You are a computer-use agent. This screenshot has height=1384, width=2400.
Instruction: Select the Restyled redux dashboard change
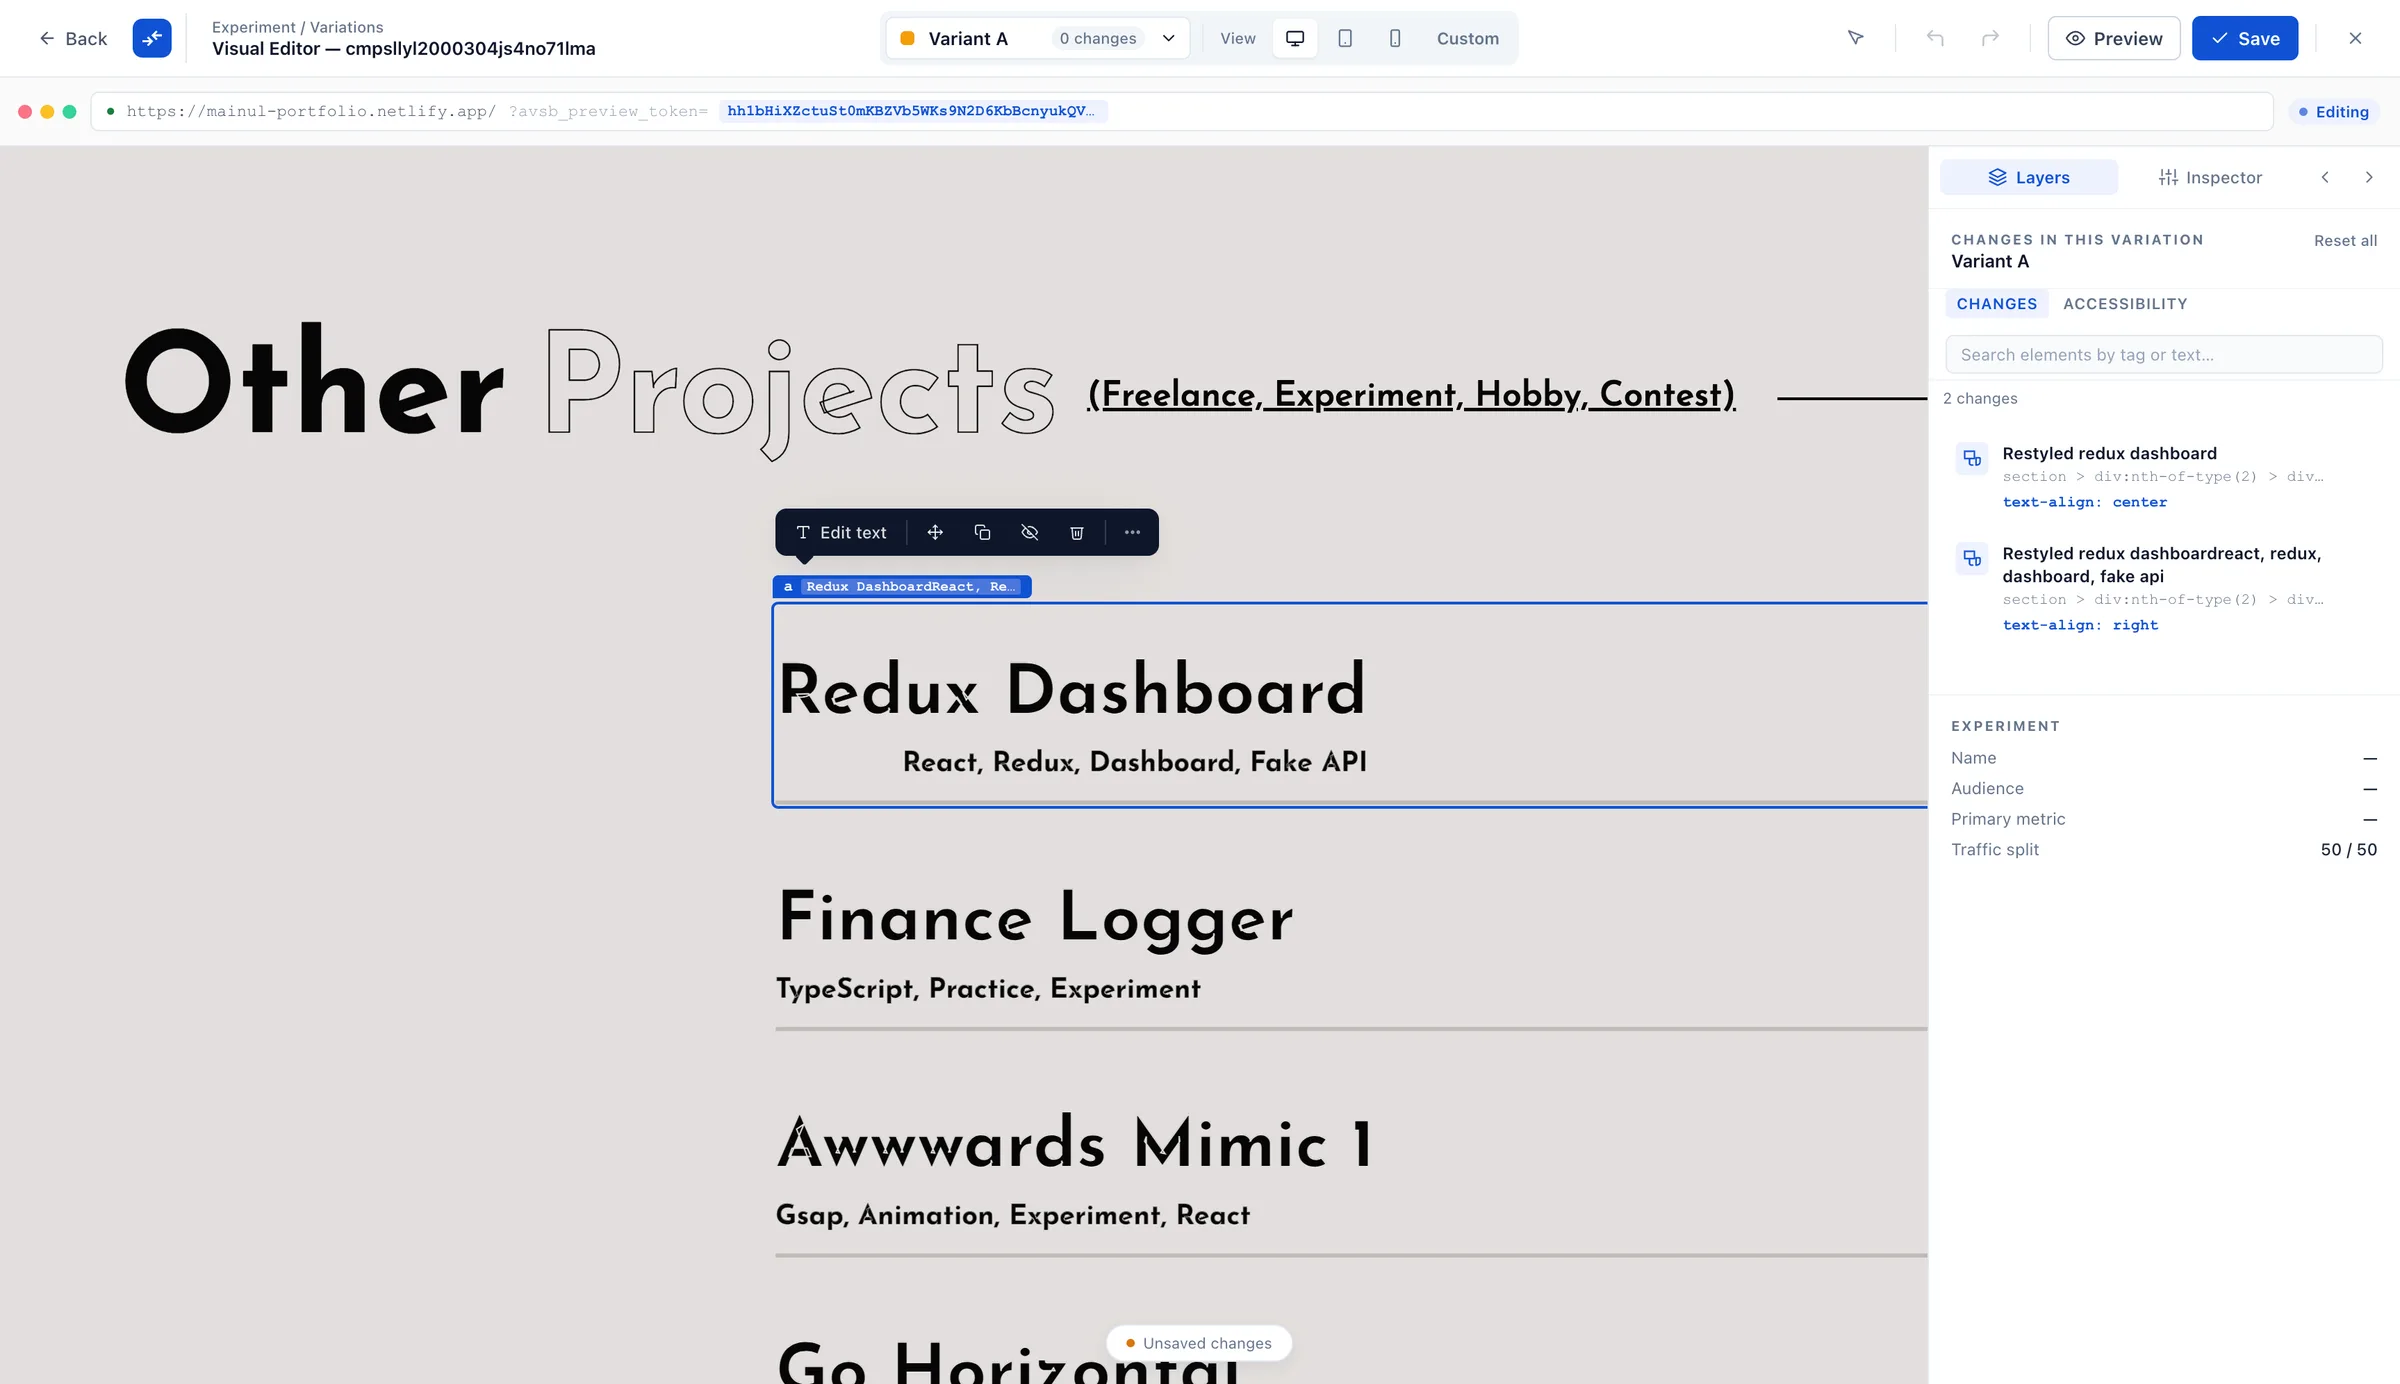[2163, 477]
